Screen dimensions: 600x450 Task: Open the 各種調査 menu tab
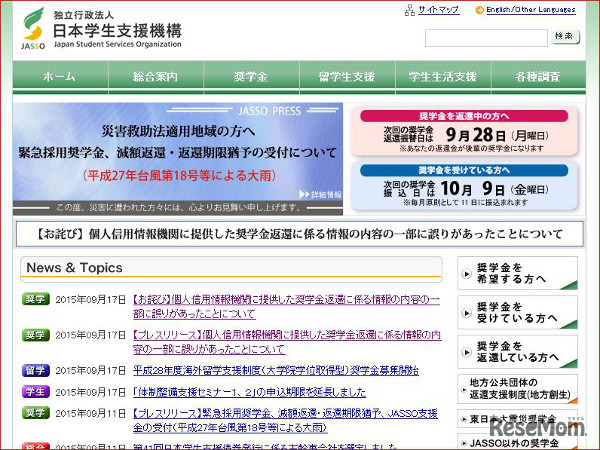538,77
